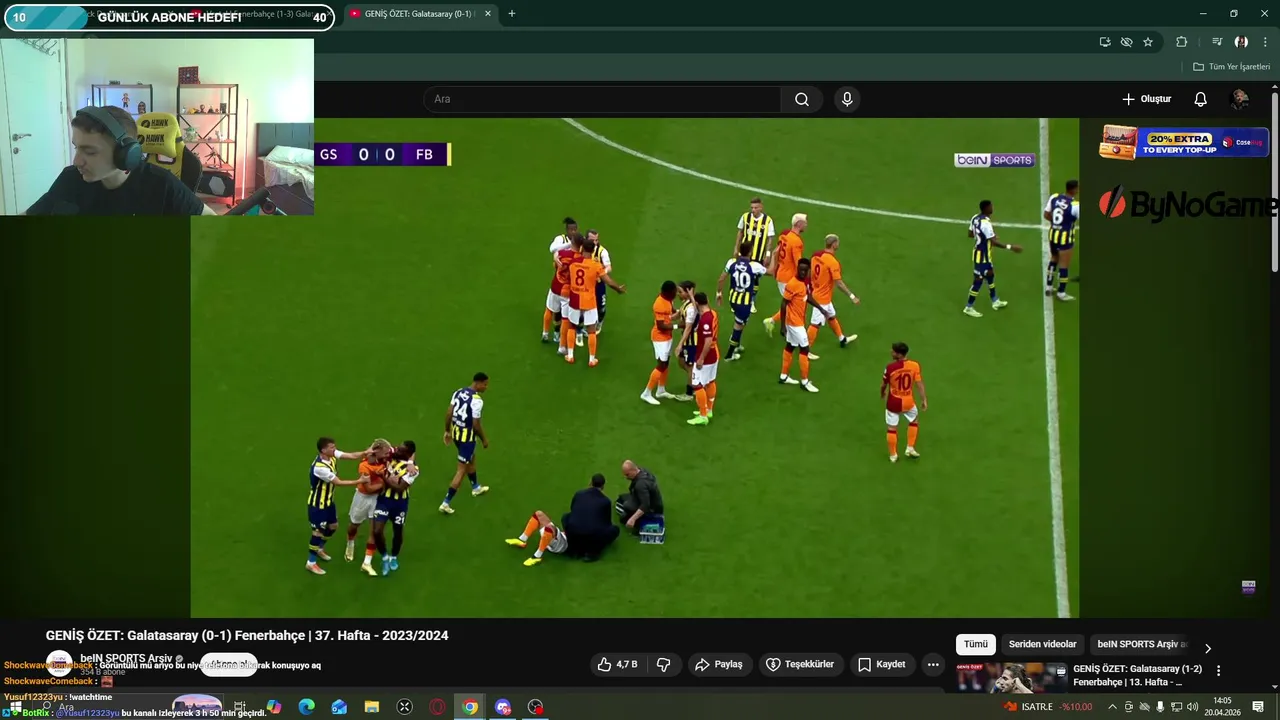Open the red Opera icon in taskbar
Image resolution: width=1280 pixels, height=720 pixels.
tap(437, 707)
